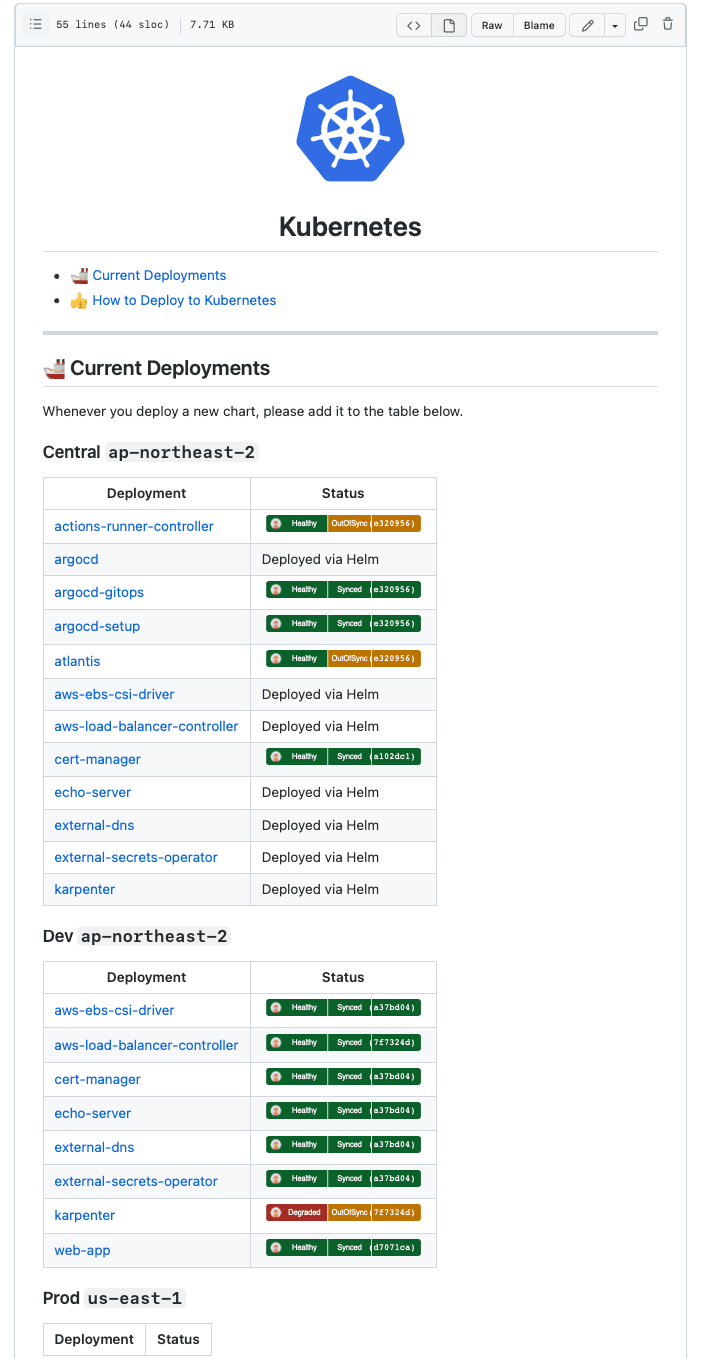
Task: Click the web-app deployment link
Action: (82, 1250)
